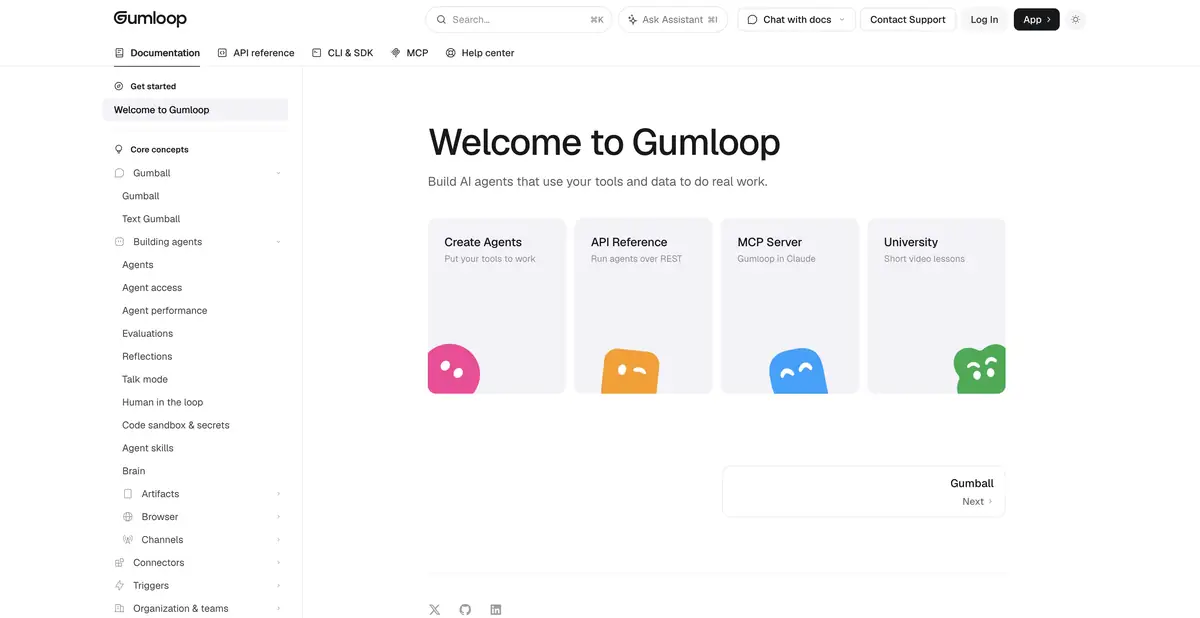The height and width of the screenshot is (618, 1200).
Task: Open the Agent performance page
Action: pyautogui.click(x=165, y=311)
